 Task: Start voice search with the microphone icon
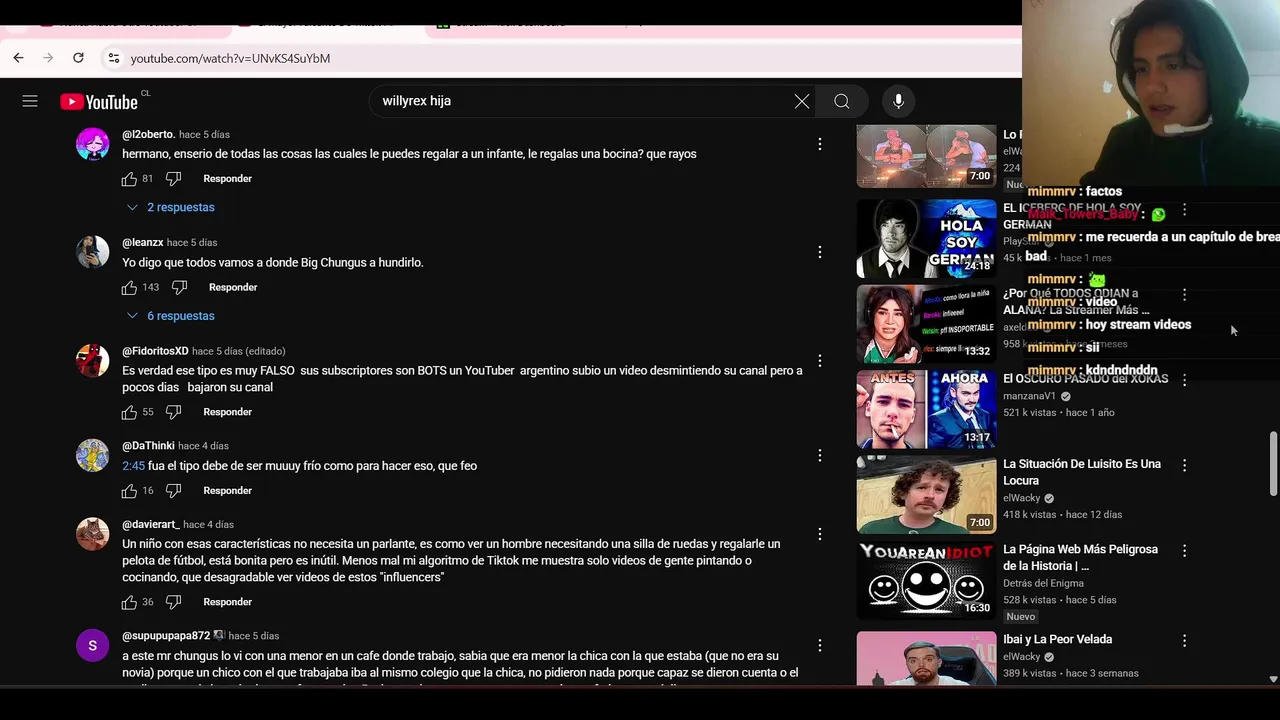[898, 101]
